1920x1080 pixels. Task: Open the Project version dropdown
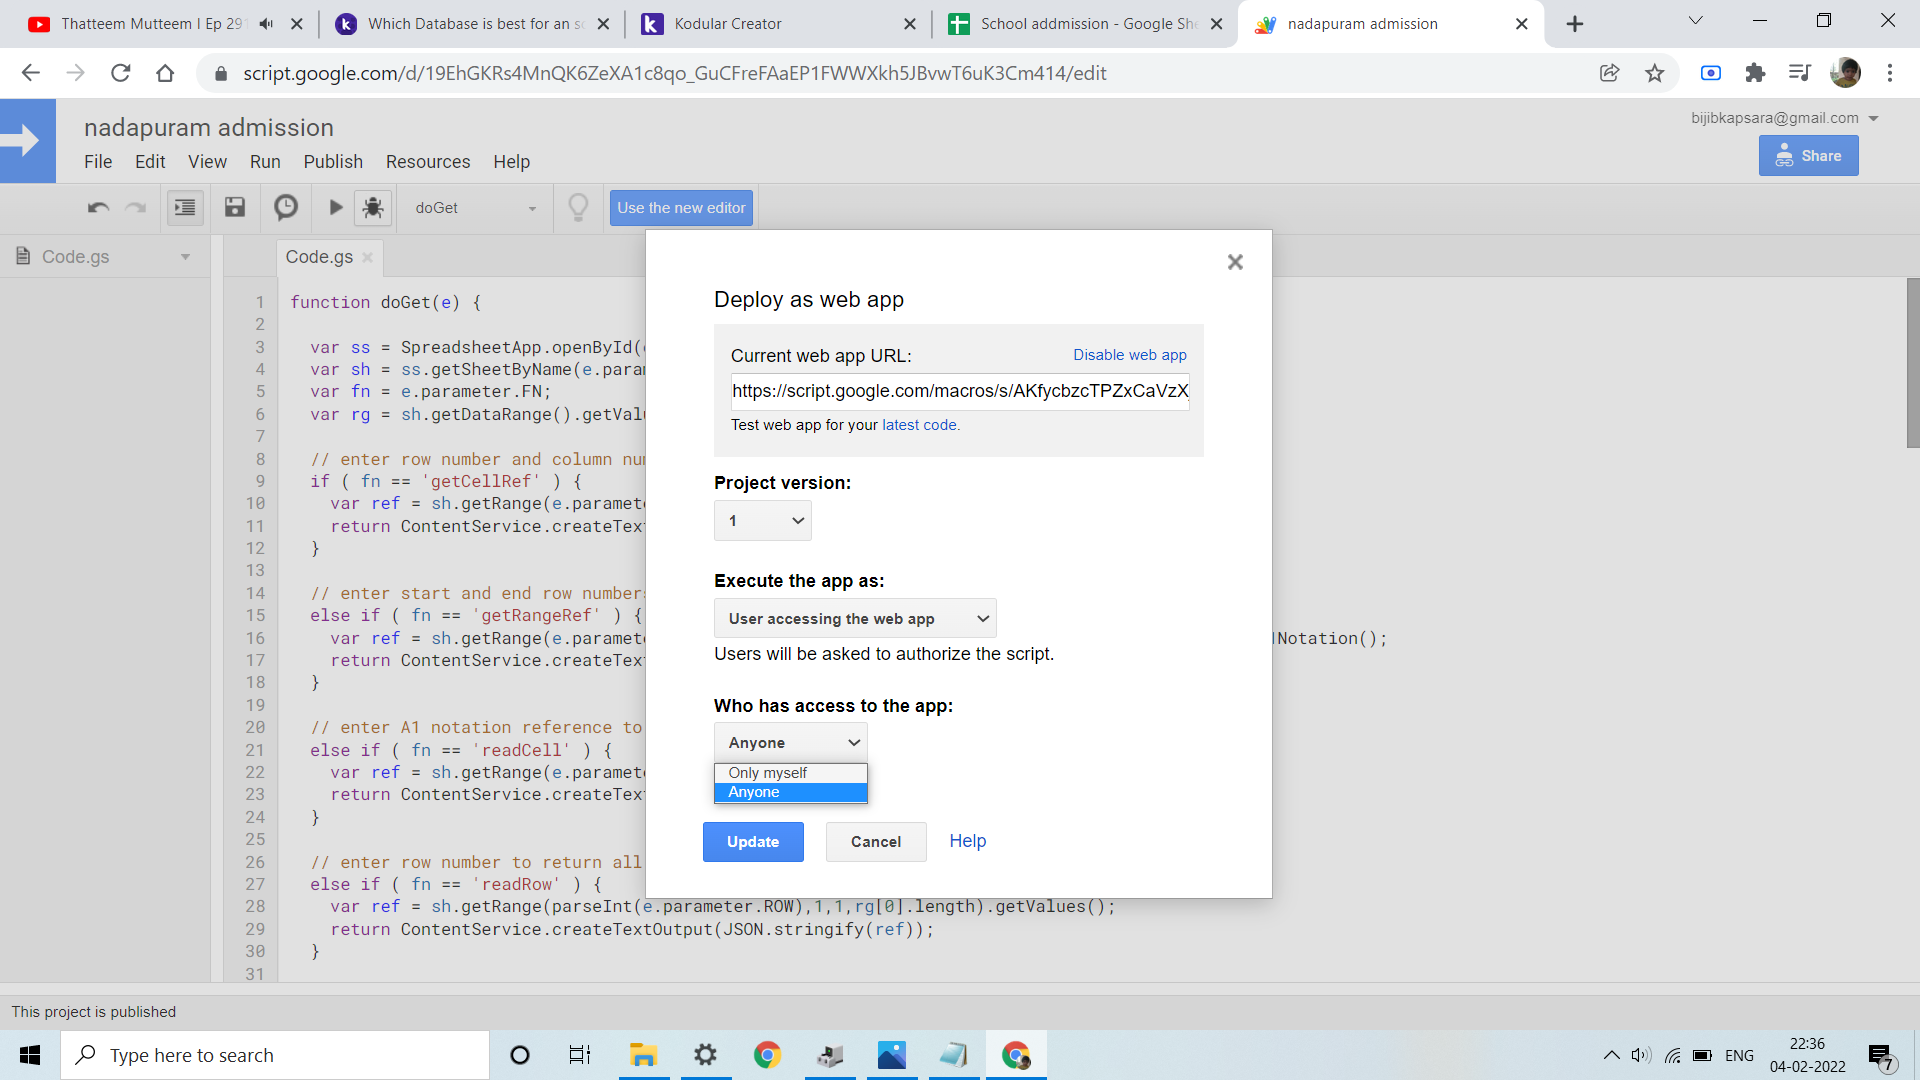pyautogui.click(x=762, y=521)
